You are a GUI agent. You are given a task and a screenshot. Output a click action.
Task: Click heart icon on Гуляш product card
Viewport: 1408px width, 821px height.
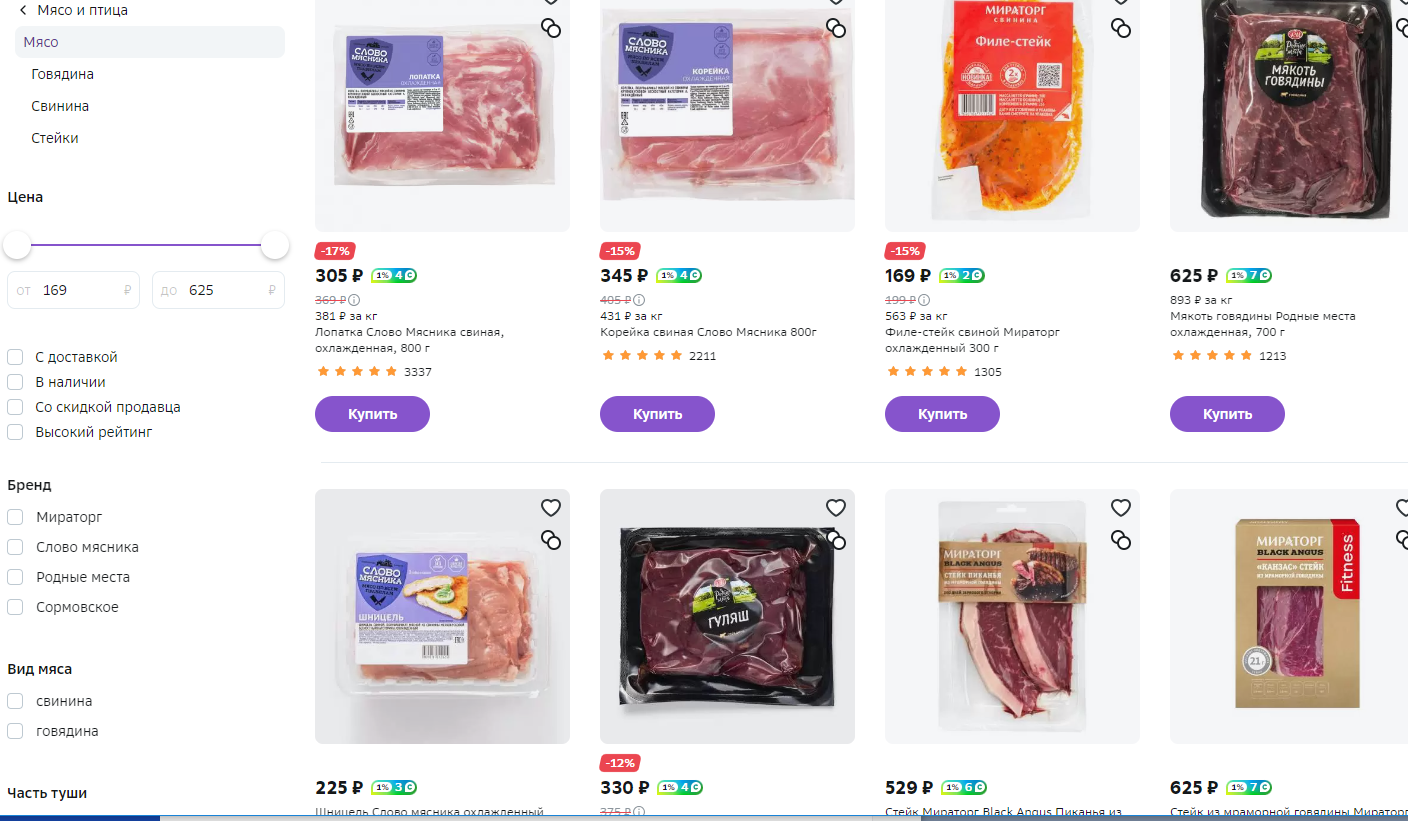tap(836, 508)
